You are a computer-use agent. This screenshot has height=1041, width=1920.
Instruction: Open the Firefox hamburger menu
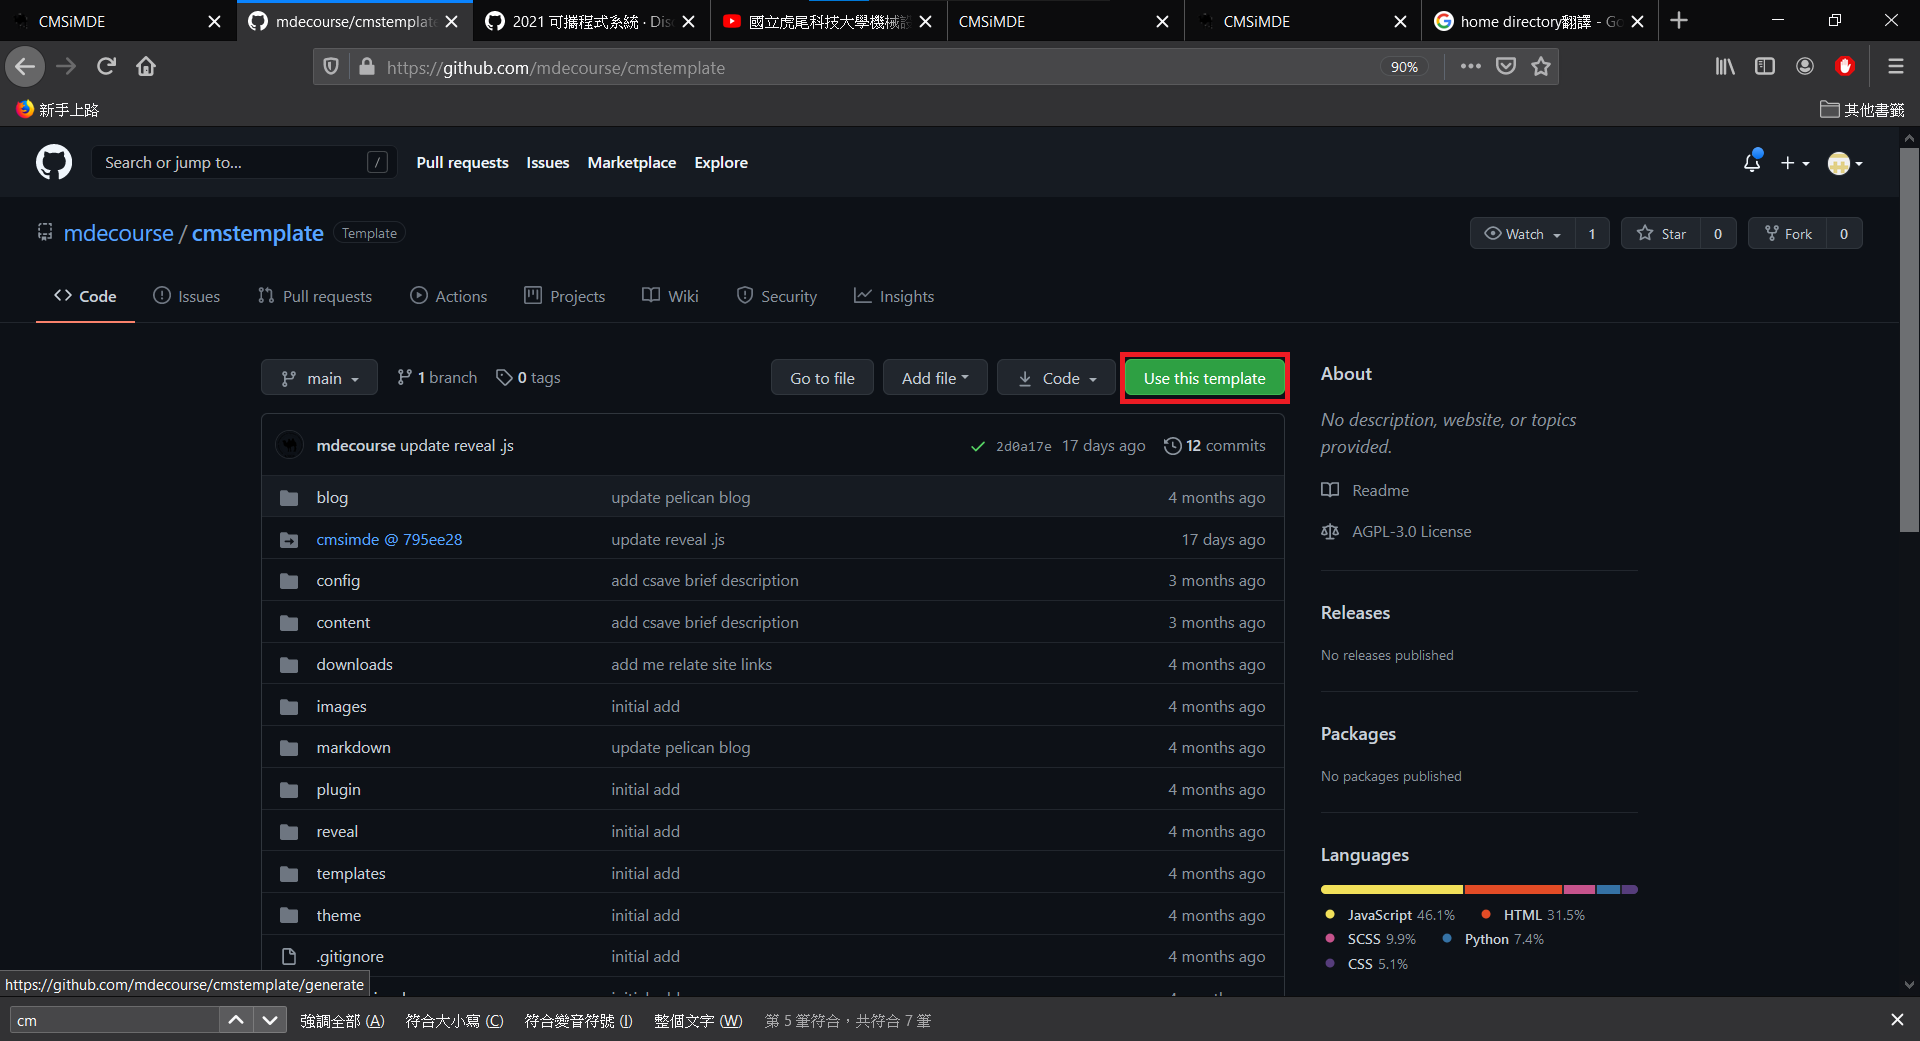1895,67
